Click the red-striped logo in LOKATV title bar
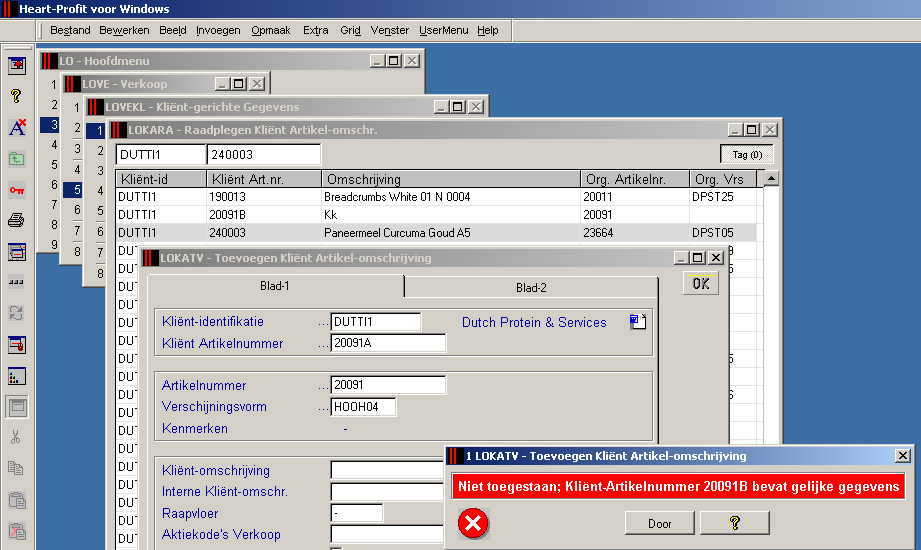921x550 pixels. point(150,258)
